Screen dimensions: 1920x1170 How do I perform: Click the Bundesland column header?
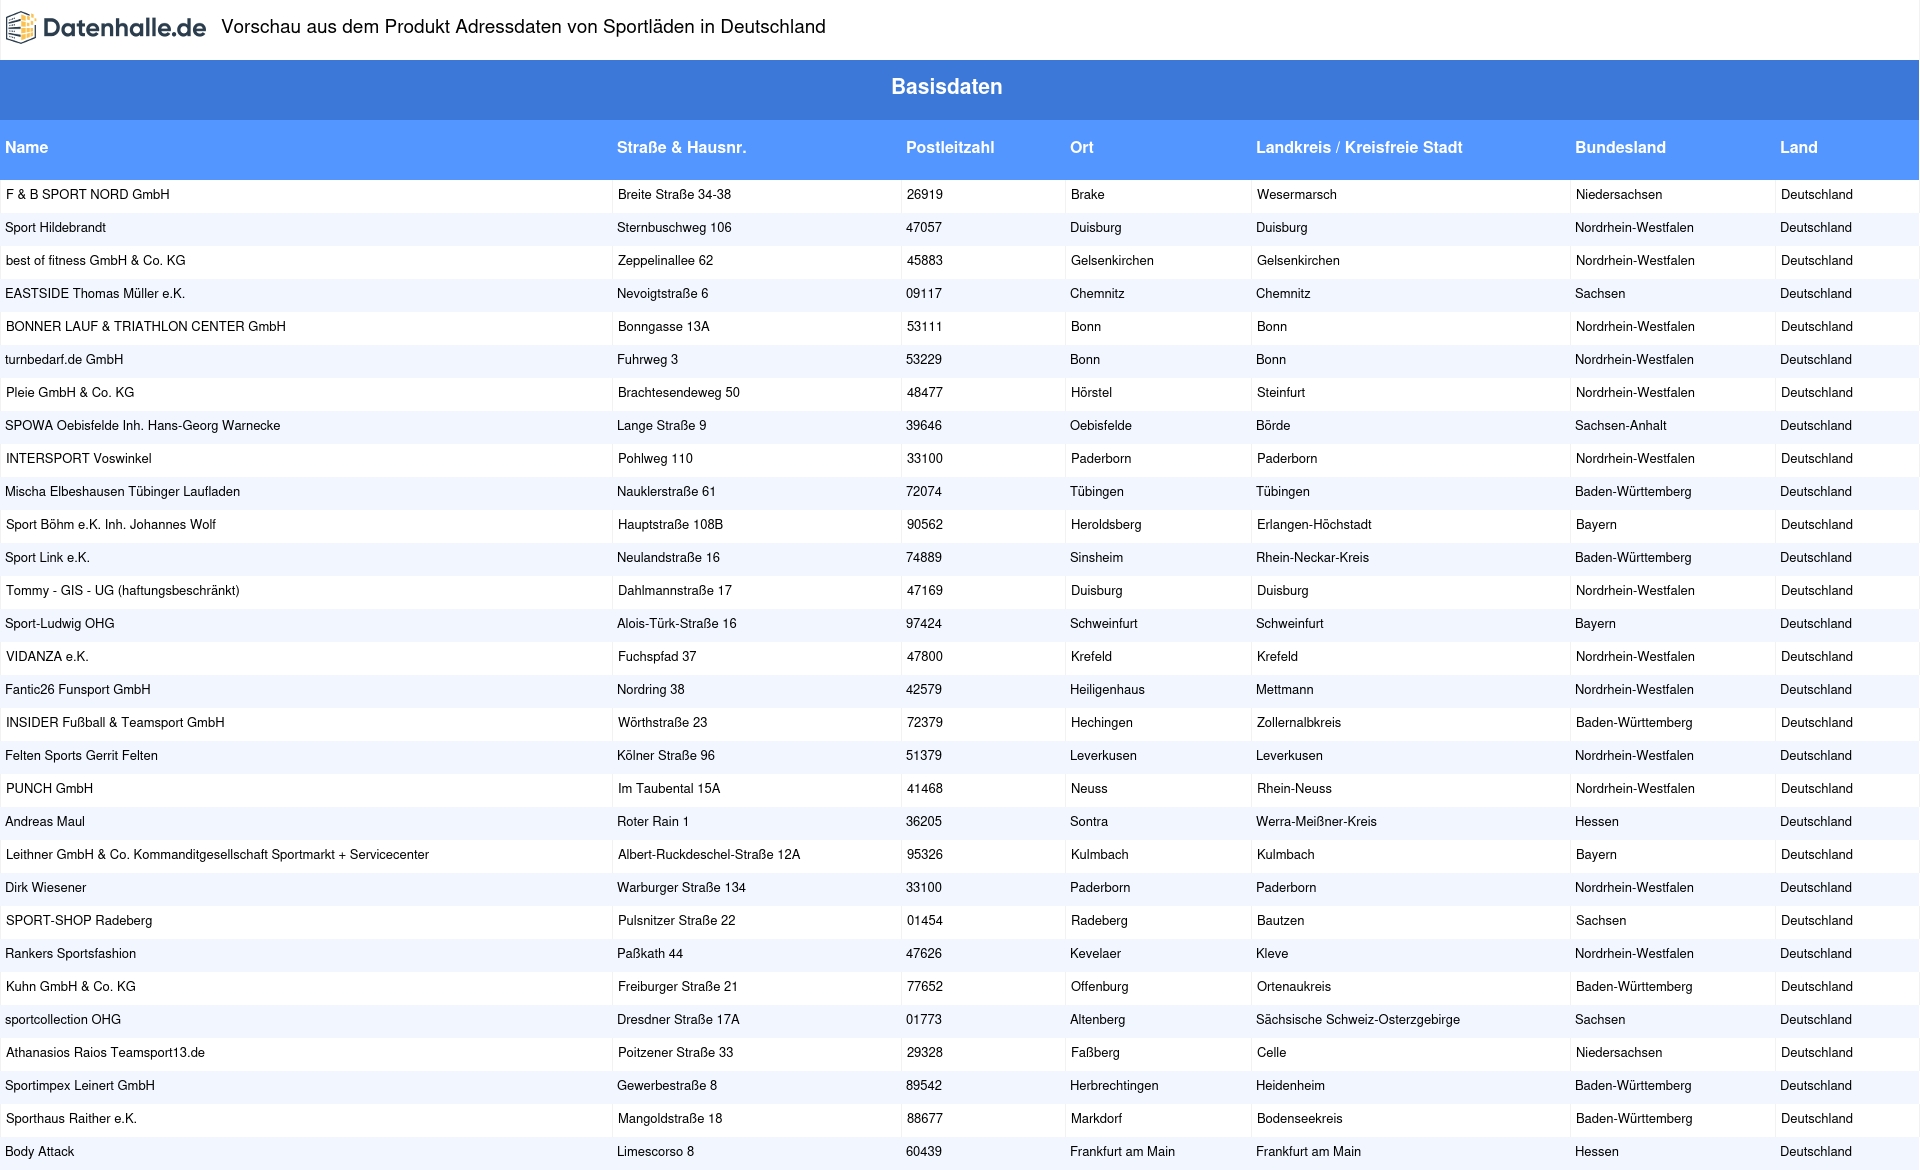tap(1620, 147)
